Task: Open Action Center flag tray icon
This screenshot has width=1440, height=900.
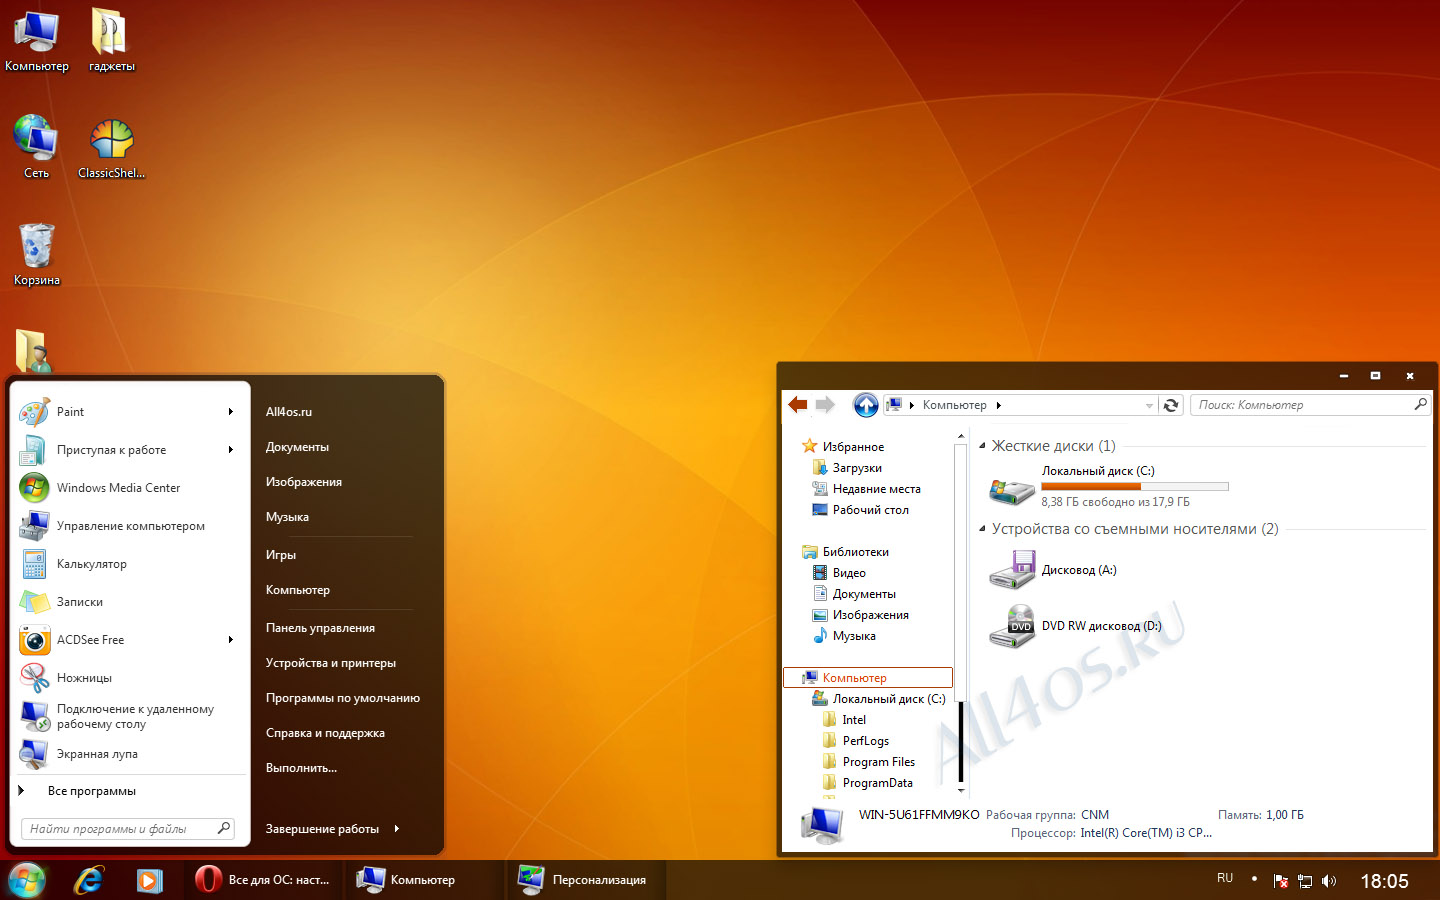Action: 1280,881
